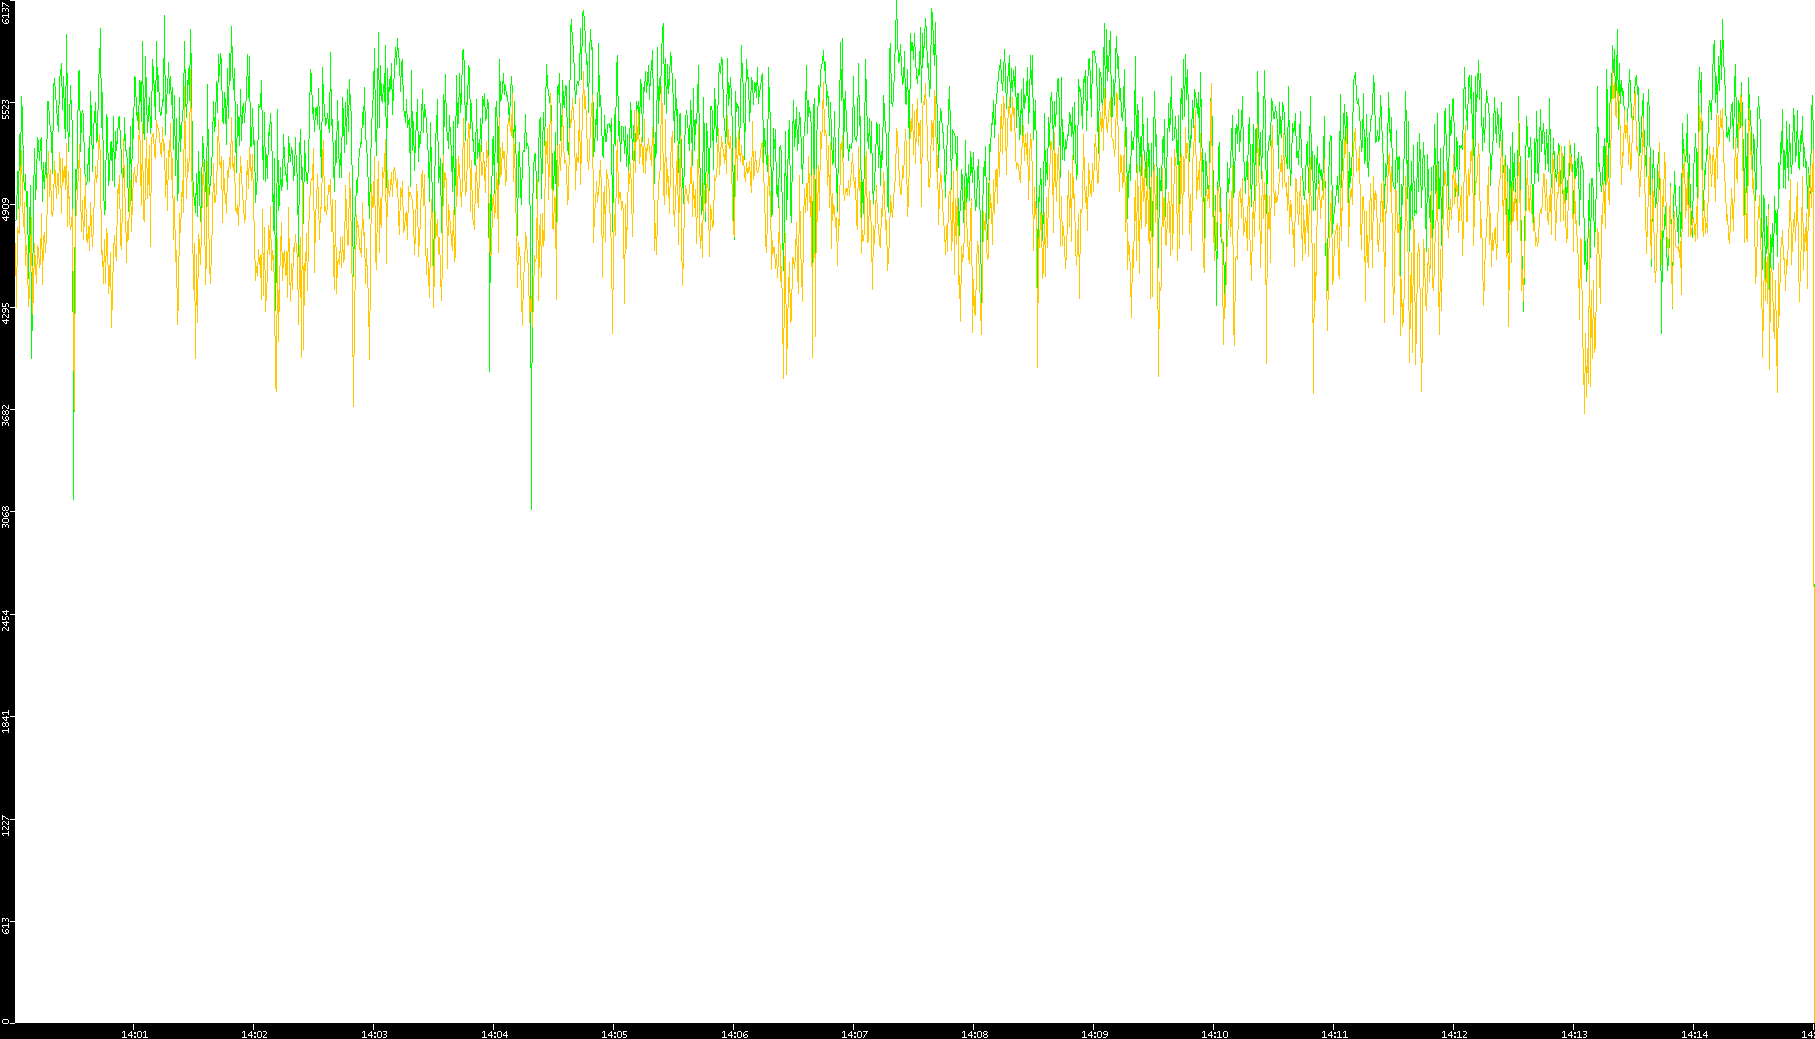Select the 14:05 tick on time axis

pos(614,1033)
